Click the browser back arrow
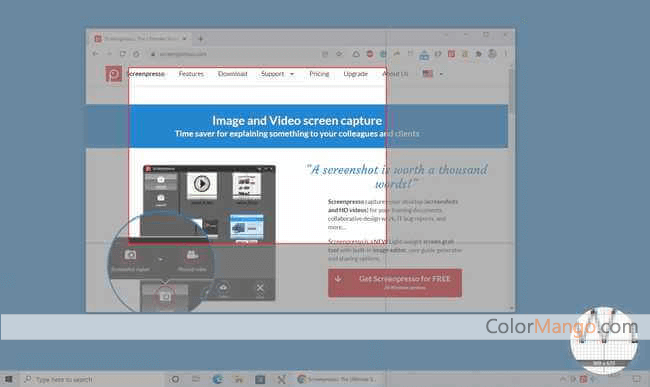 (95, 53)
